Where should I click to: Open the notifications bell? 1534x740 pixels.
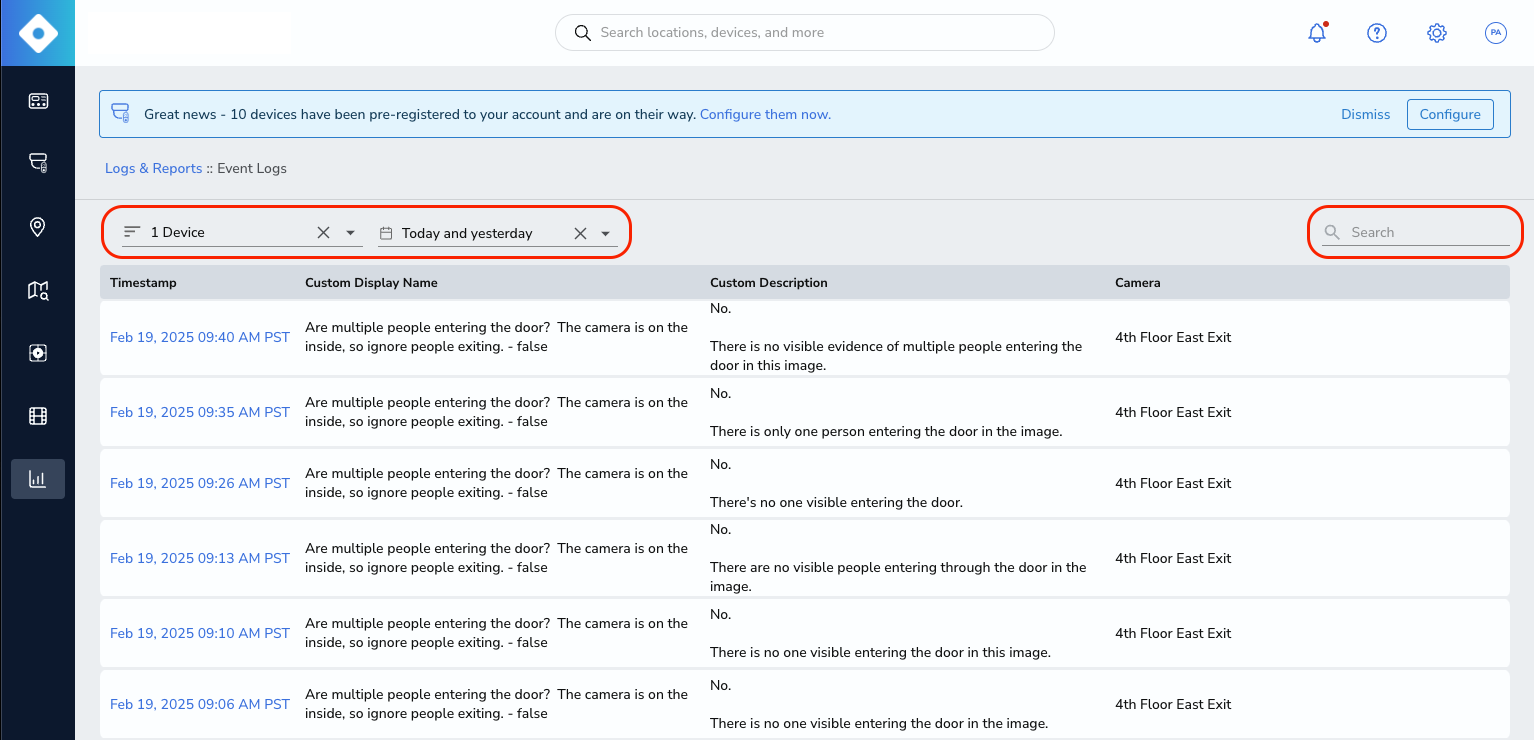click(x=1317, y=33)
